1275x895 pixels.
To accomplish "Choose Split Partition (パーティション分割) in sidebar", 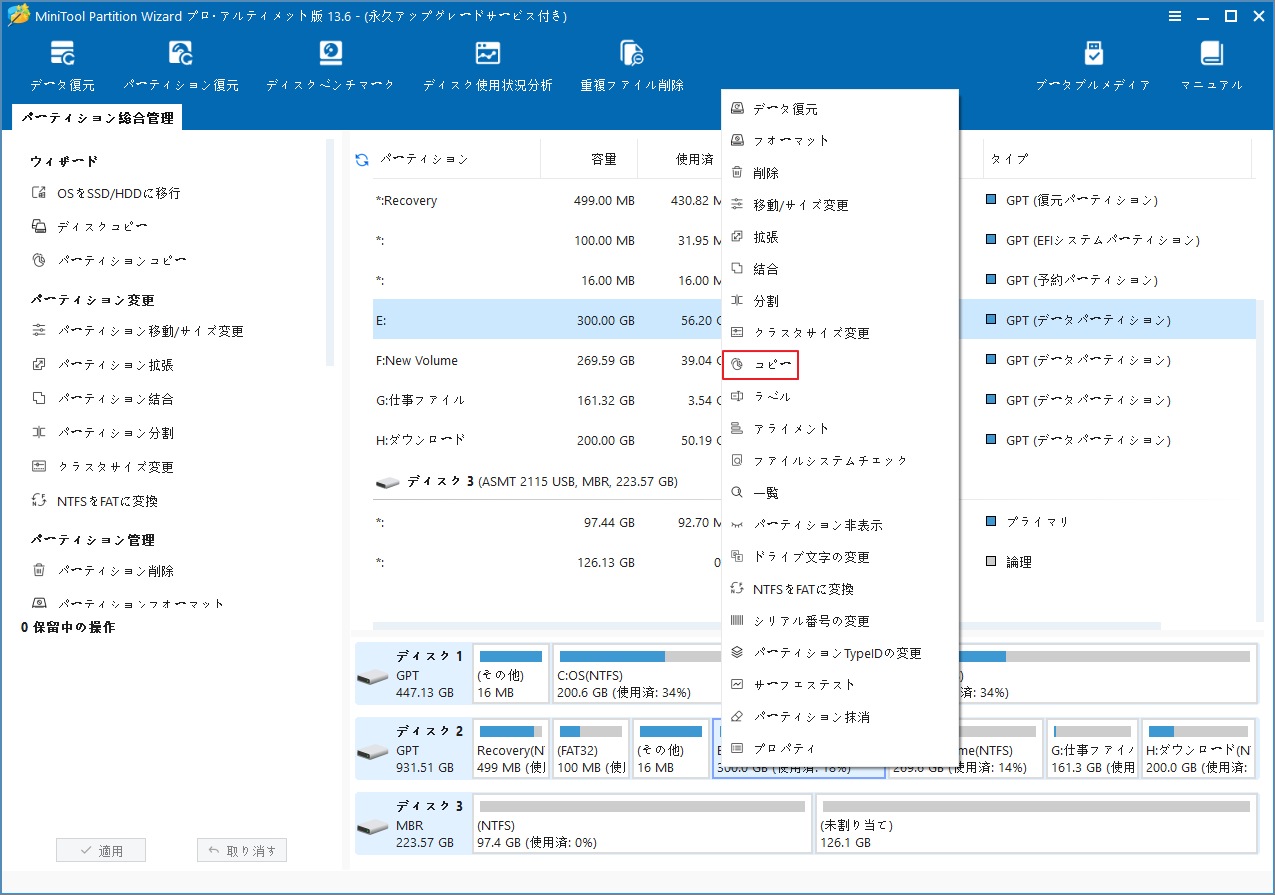I will [x=102, y=433].
